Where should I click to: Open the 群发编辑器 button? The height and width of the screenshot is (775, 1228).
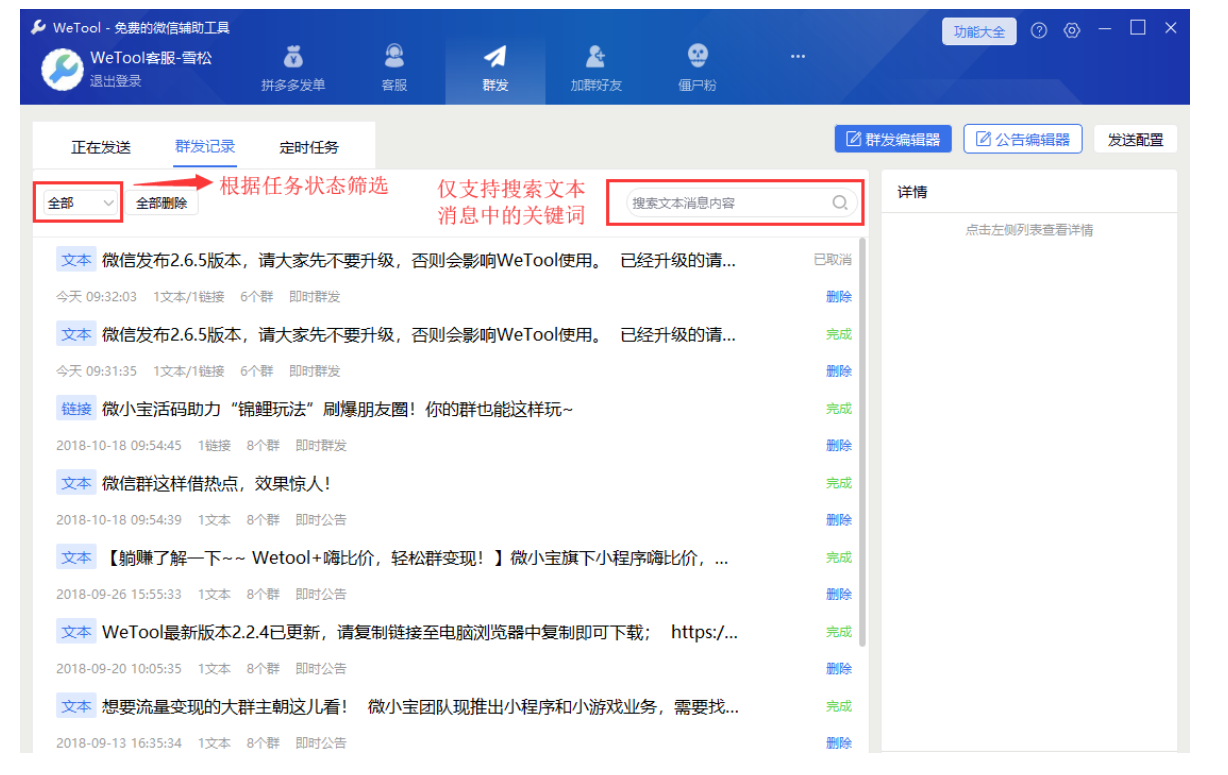pyautogui.click(x=893, y=140)
